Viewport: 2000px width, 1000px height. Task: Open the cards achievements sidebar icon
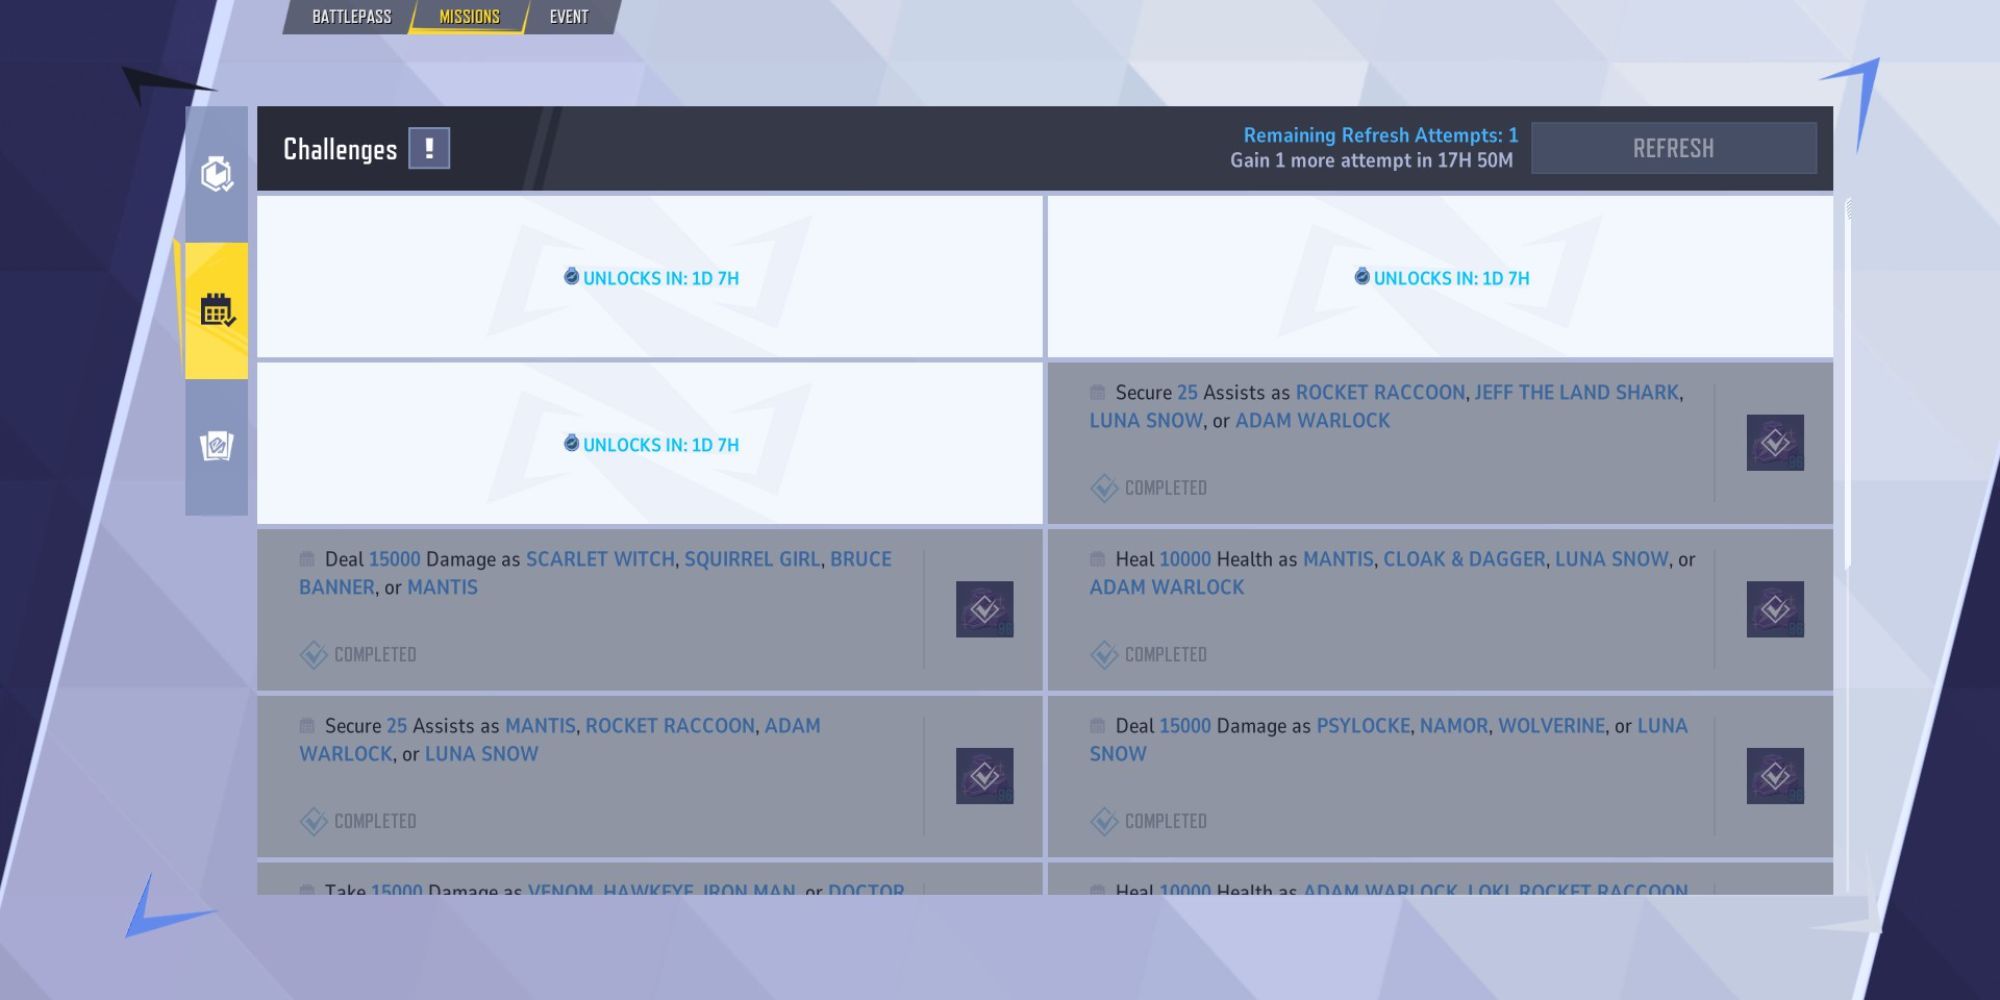pyautogui.click(x=217, y=445)
